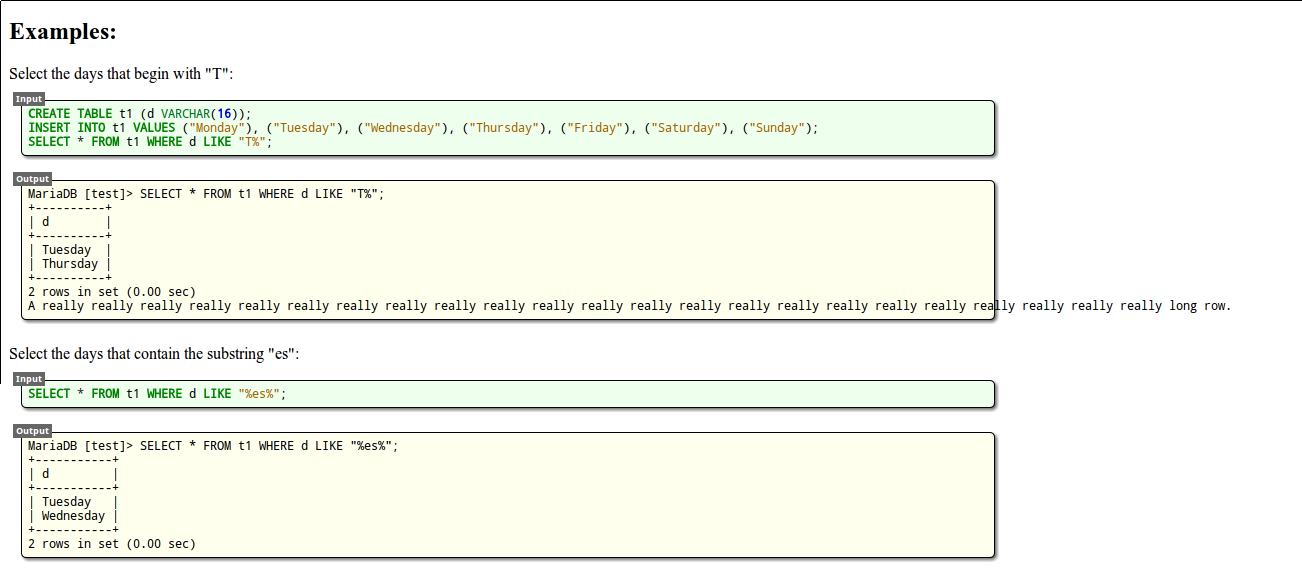
Task: Click the second "Input" label badge
Action: click(29, 379)
